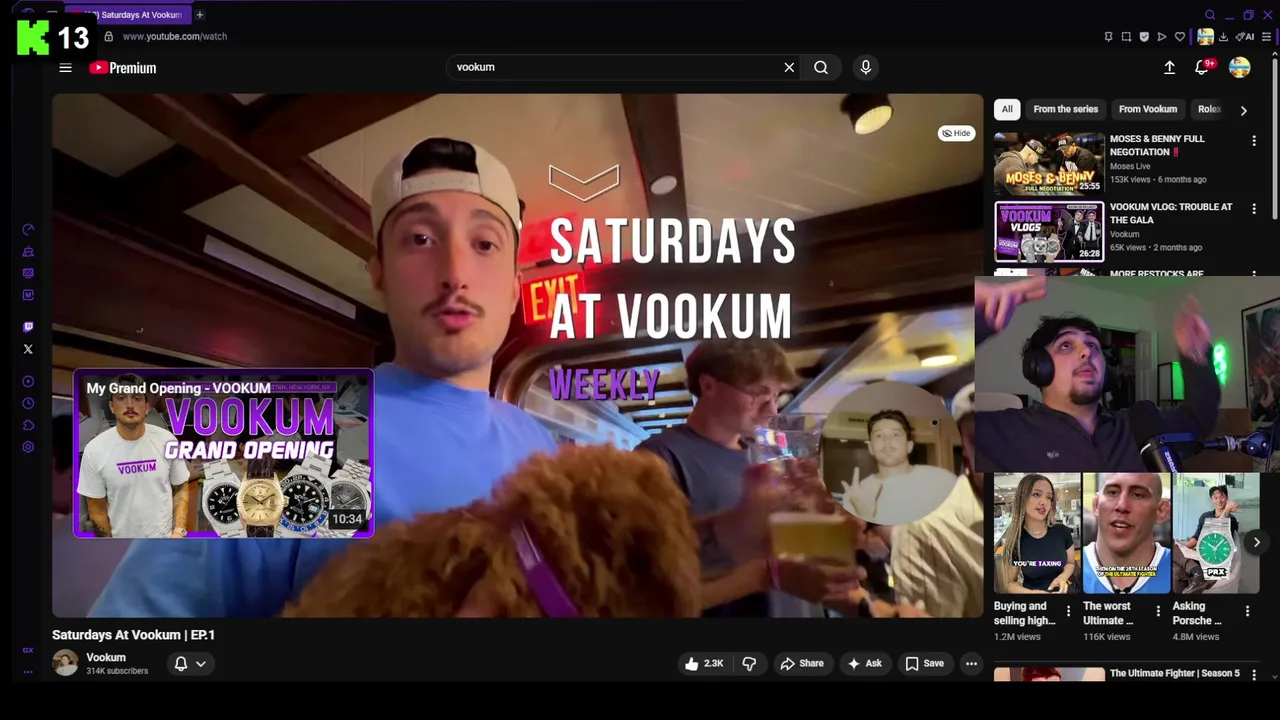This screenshot has height=720, width=1280.
Task: Open options for 'The worst Ultimate' short
Action: pyautogui.click(x=1158, y=611)
